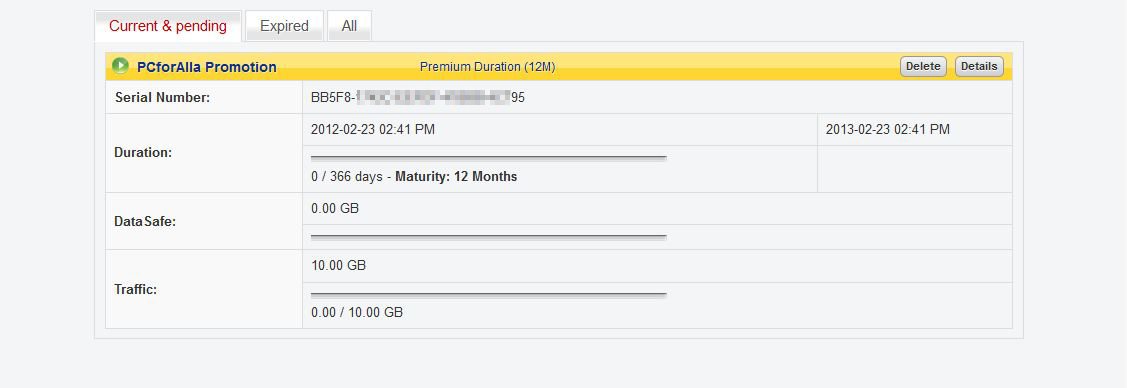Click the serial number value

(x=418, y=97)
